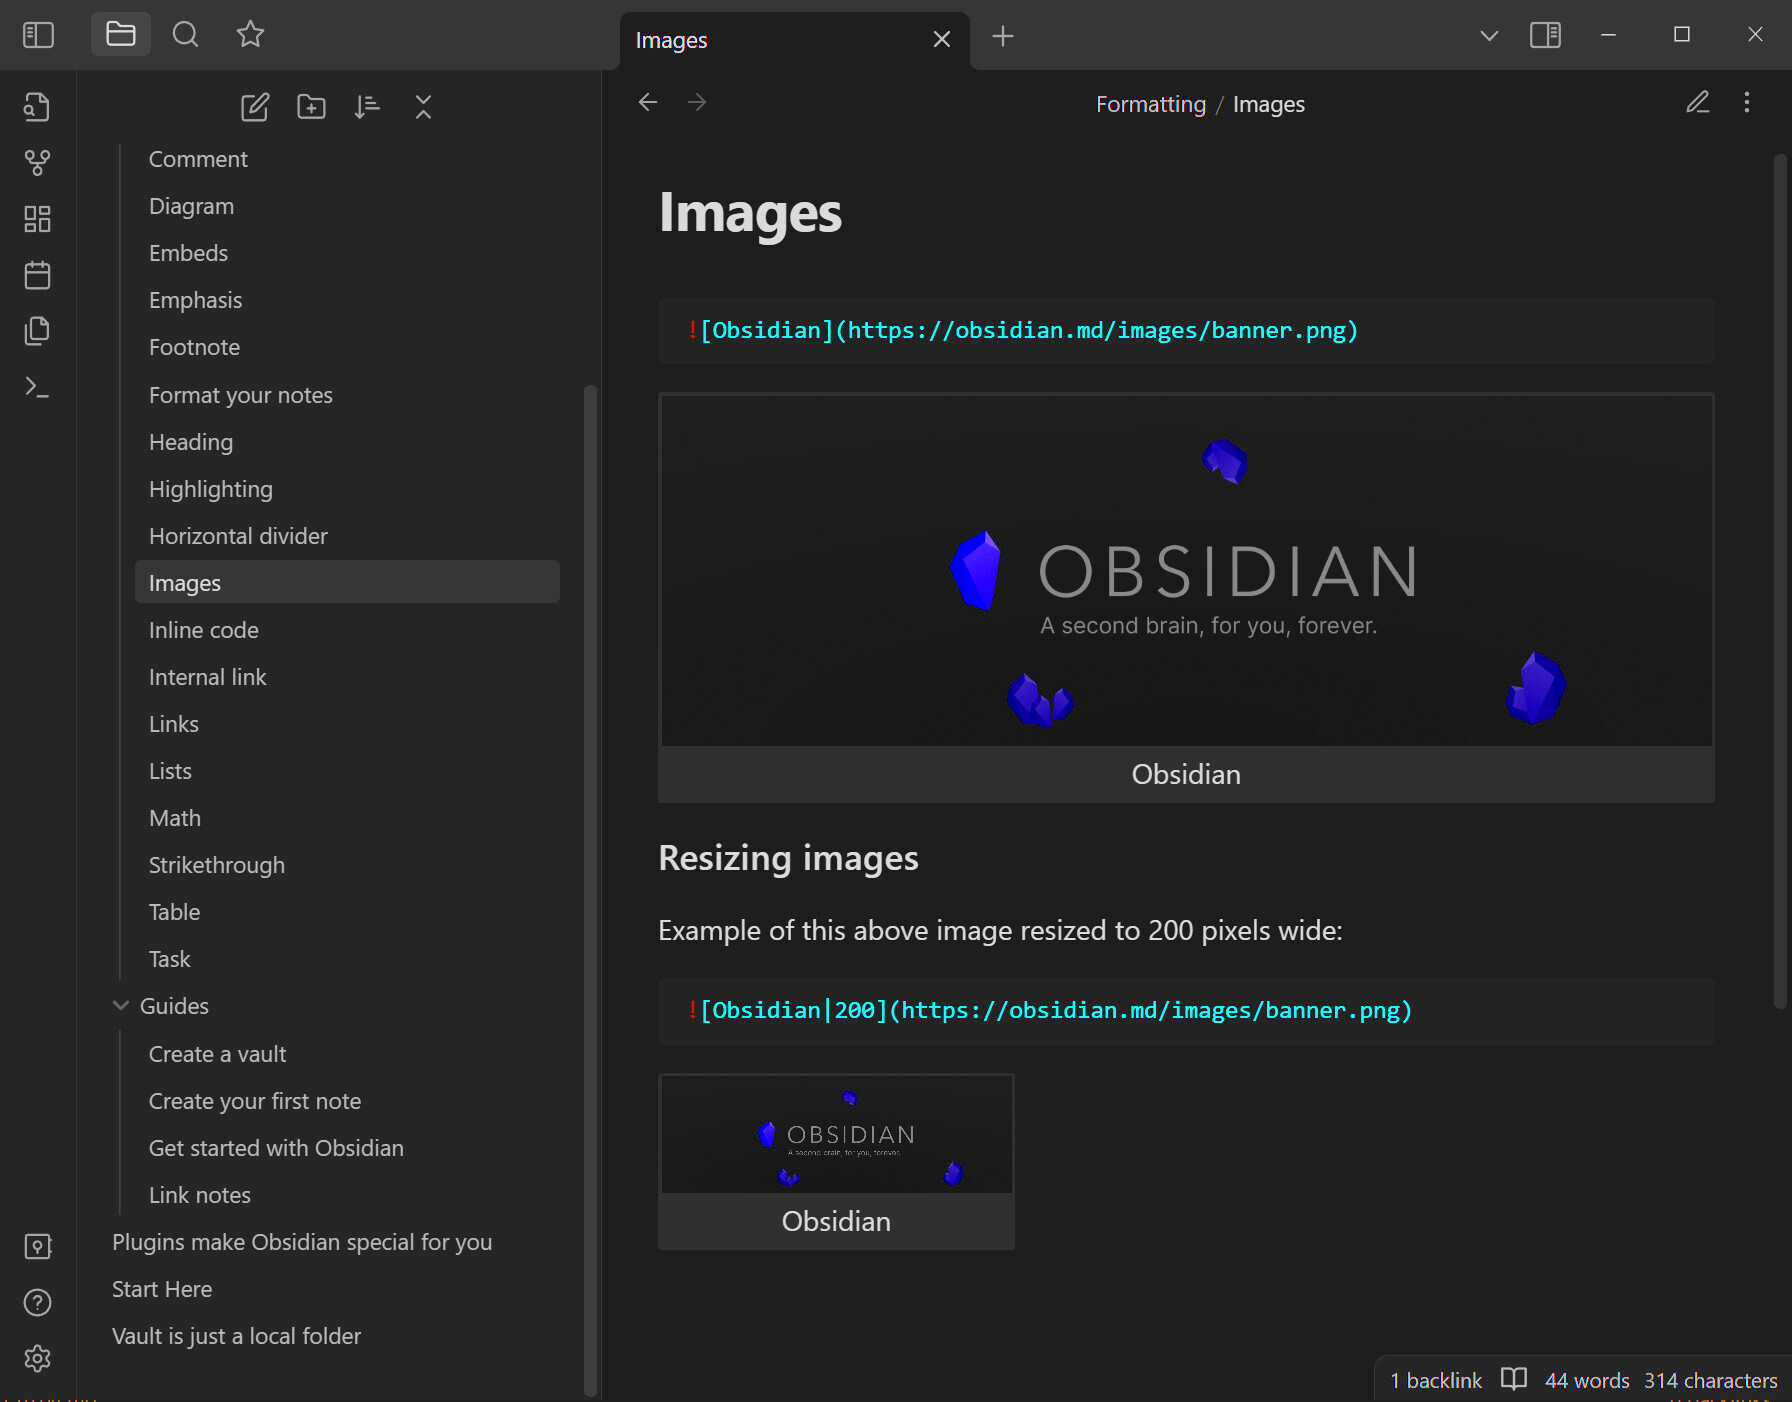
Task: Click the note pane vertical scrollbar
Action: (1780, 580)
